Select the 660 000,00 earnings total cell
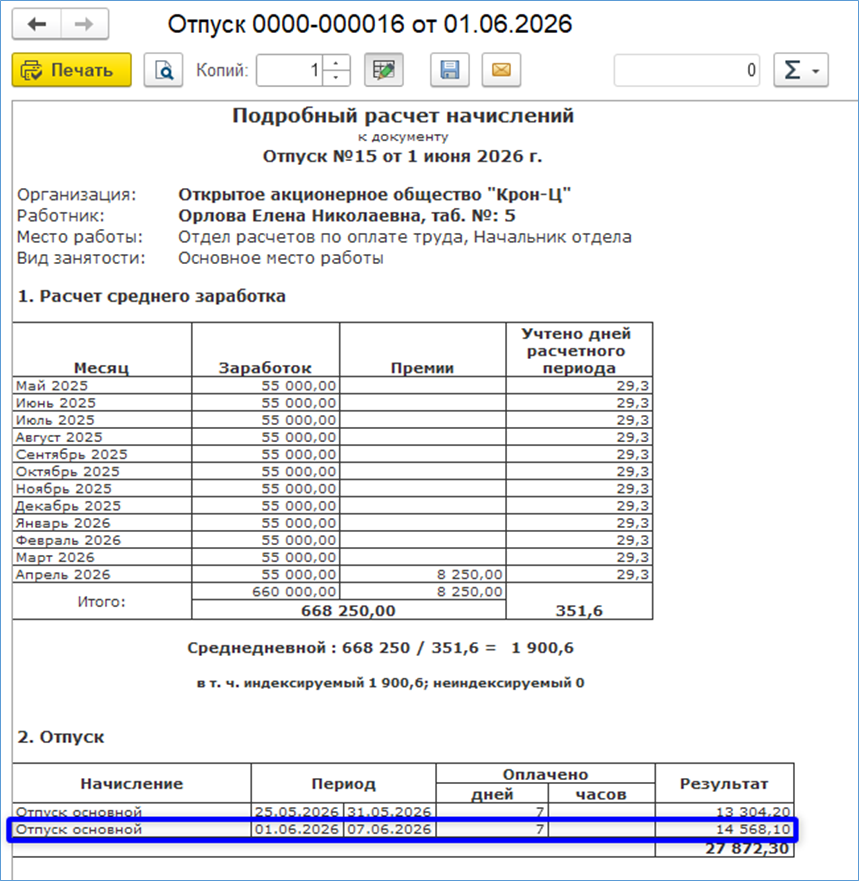Viewport: 859px width, 881px height. tap(265, 592)
